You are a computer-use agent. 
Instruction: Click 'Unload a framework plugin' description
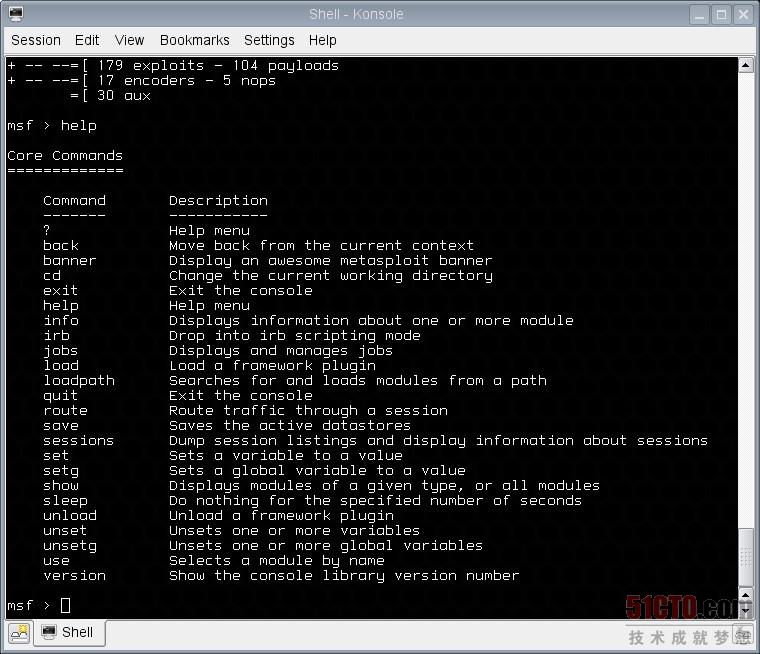281,516
